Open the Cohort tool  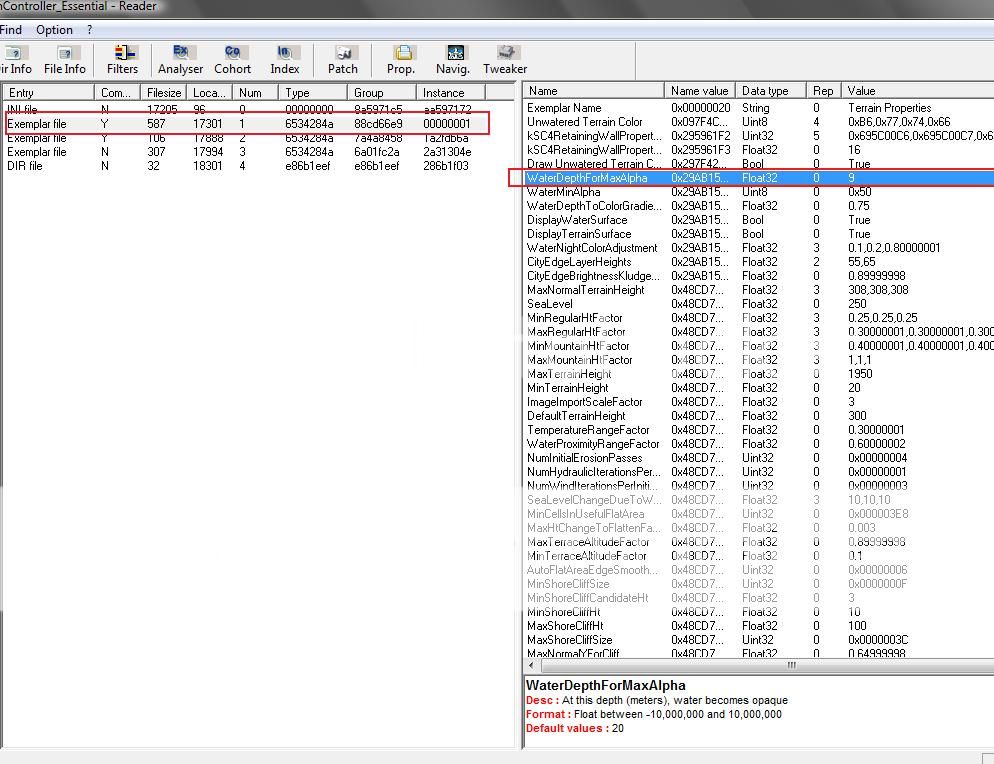pos(232,59)
